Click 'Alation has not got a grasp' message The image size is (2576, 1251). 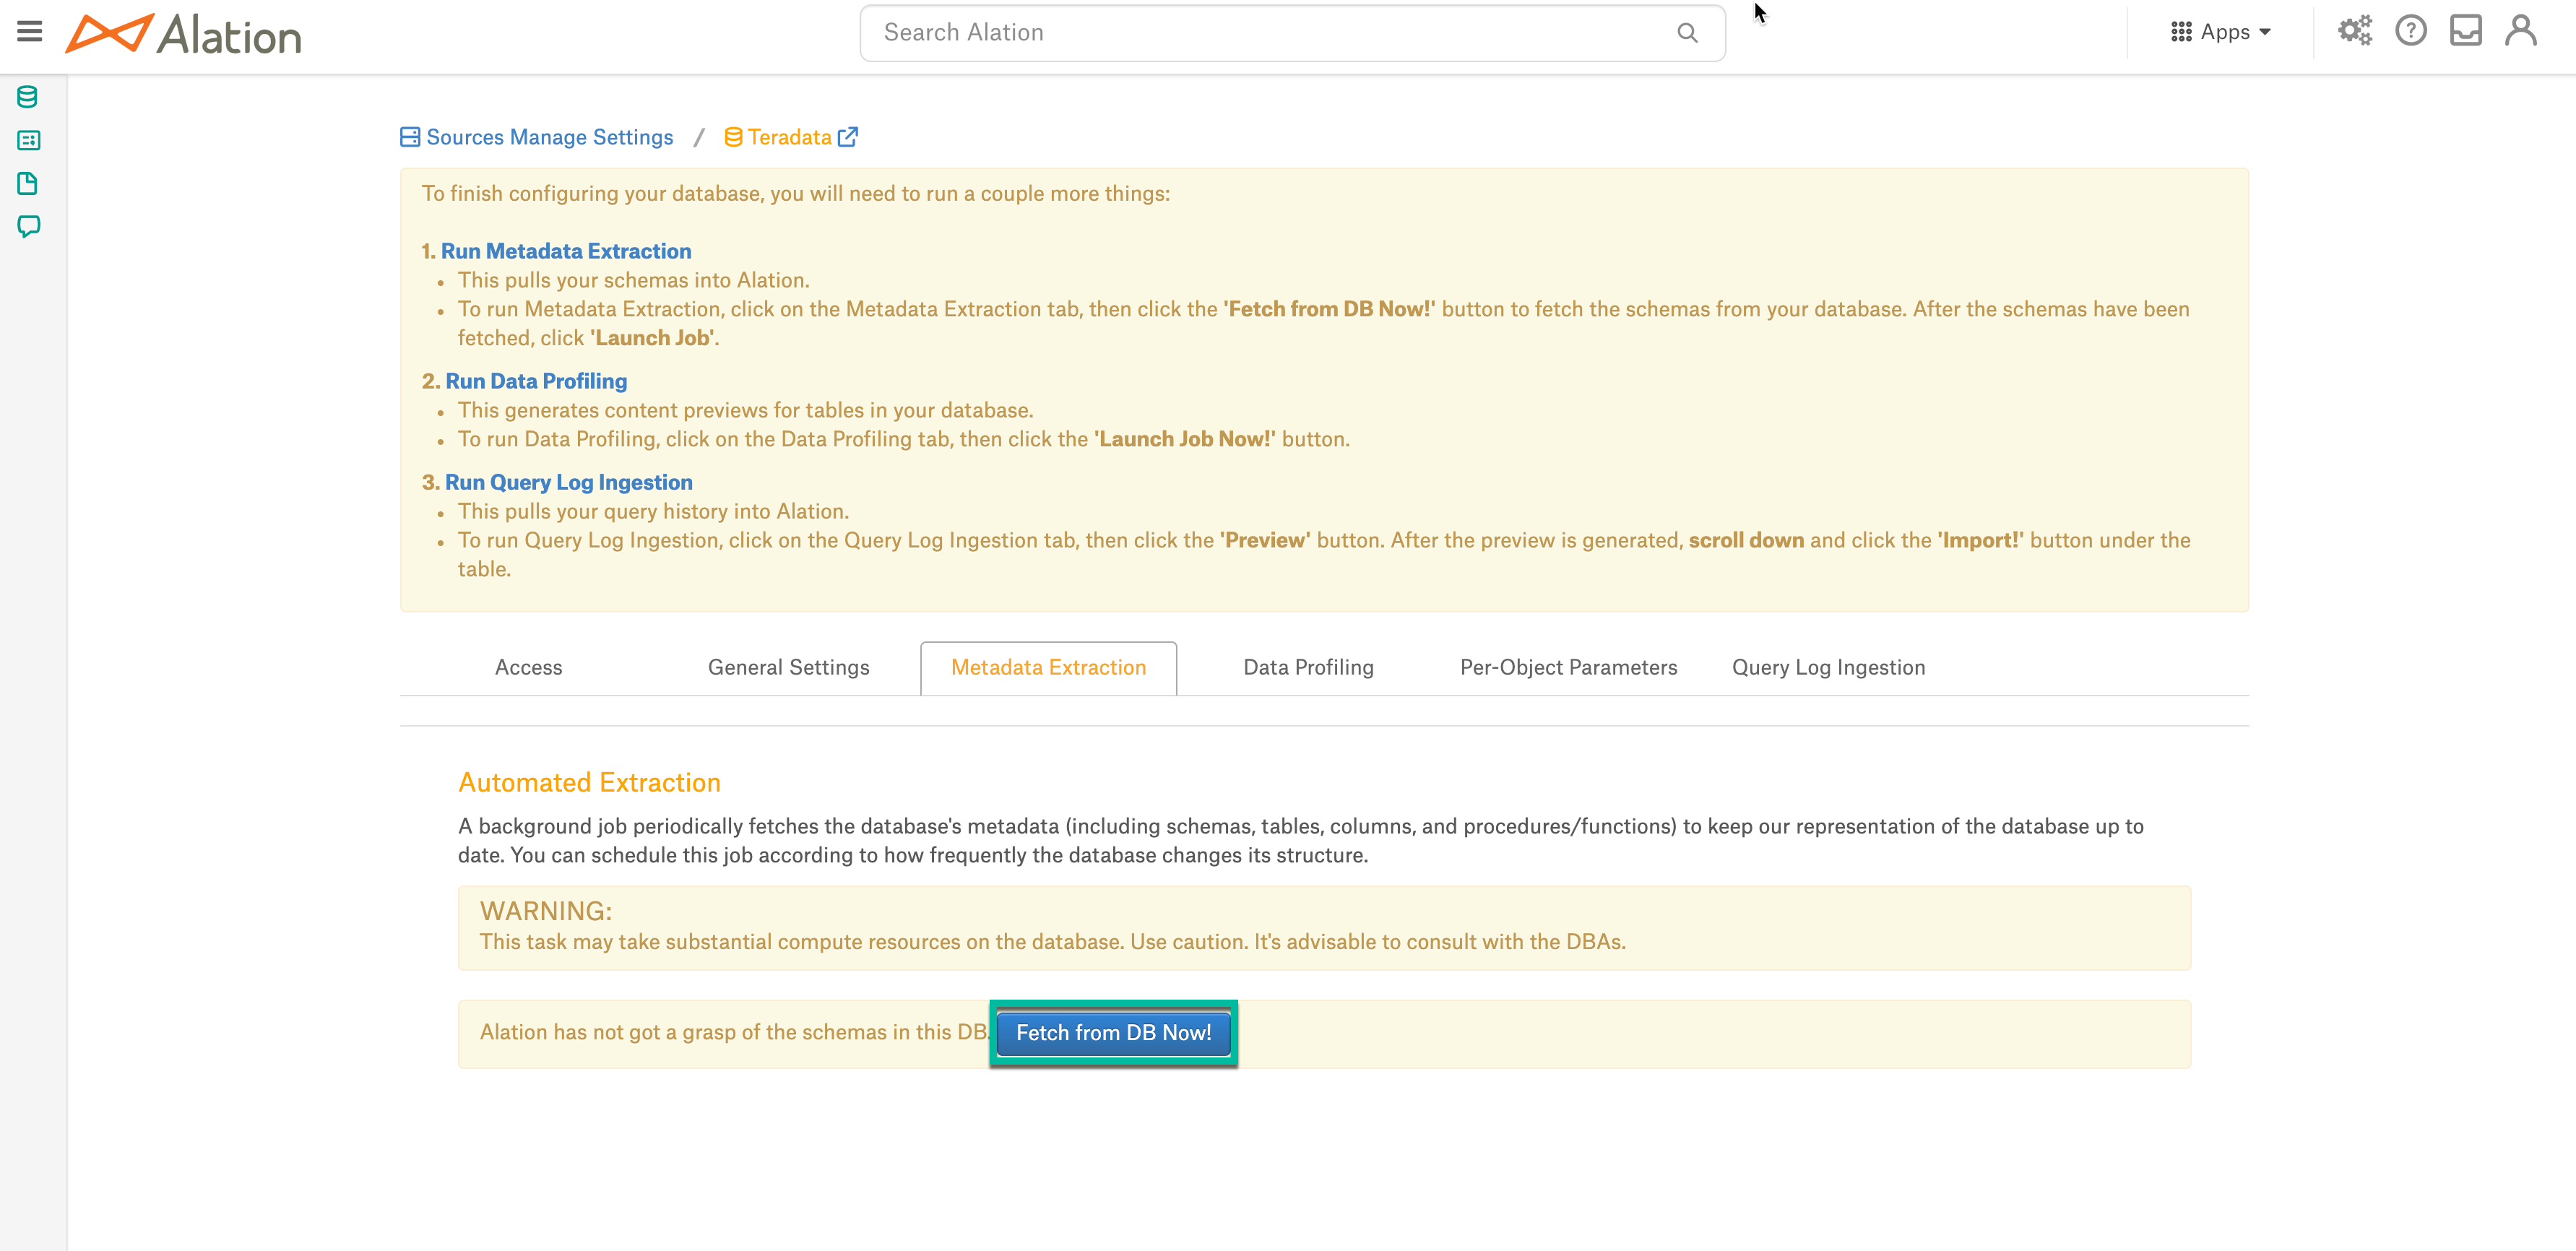[x=735, y=1033]
